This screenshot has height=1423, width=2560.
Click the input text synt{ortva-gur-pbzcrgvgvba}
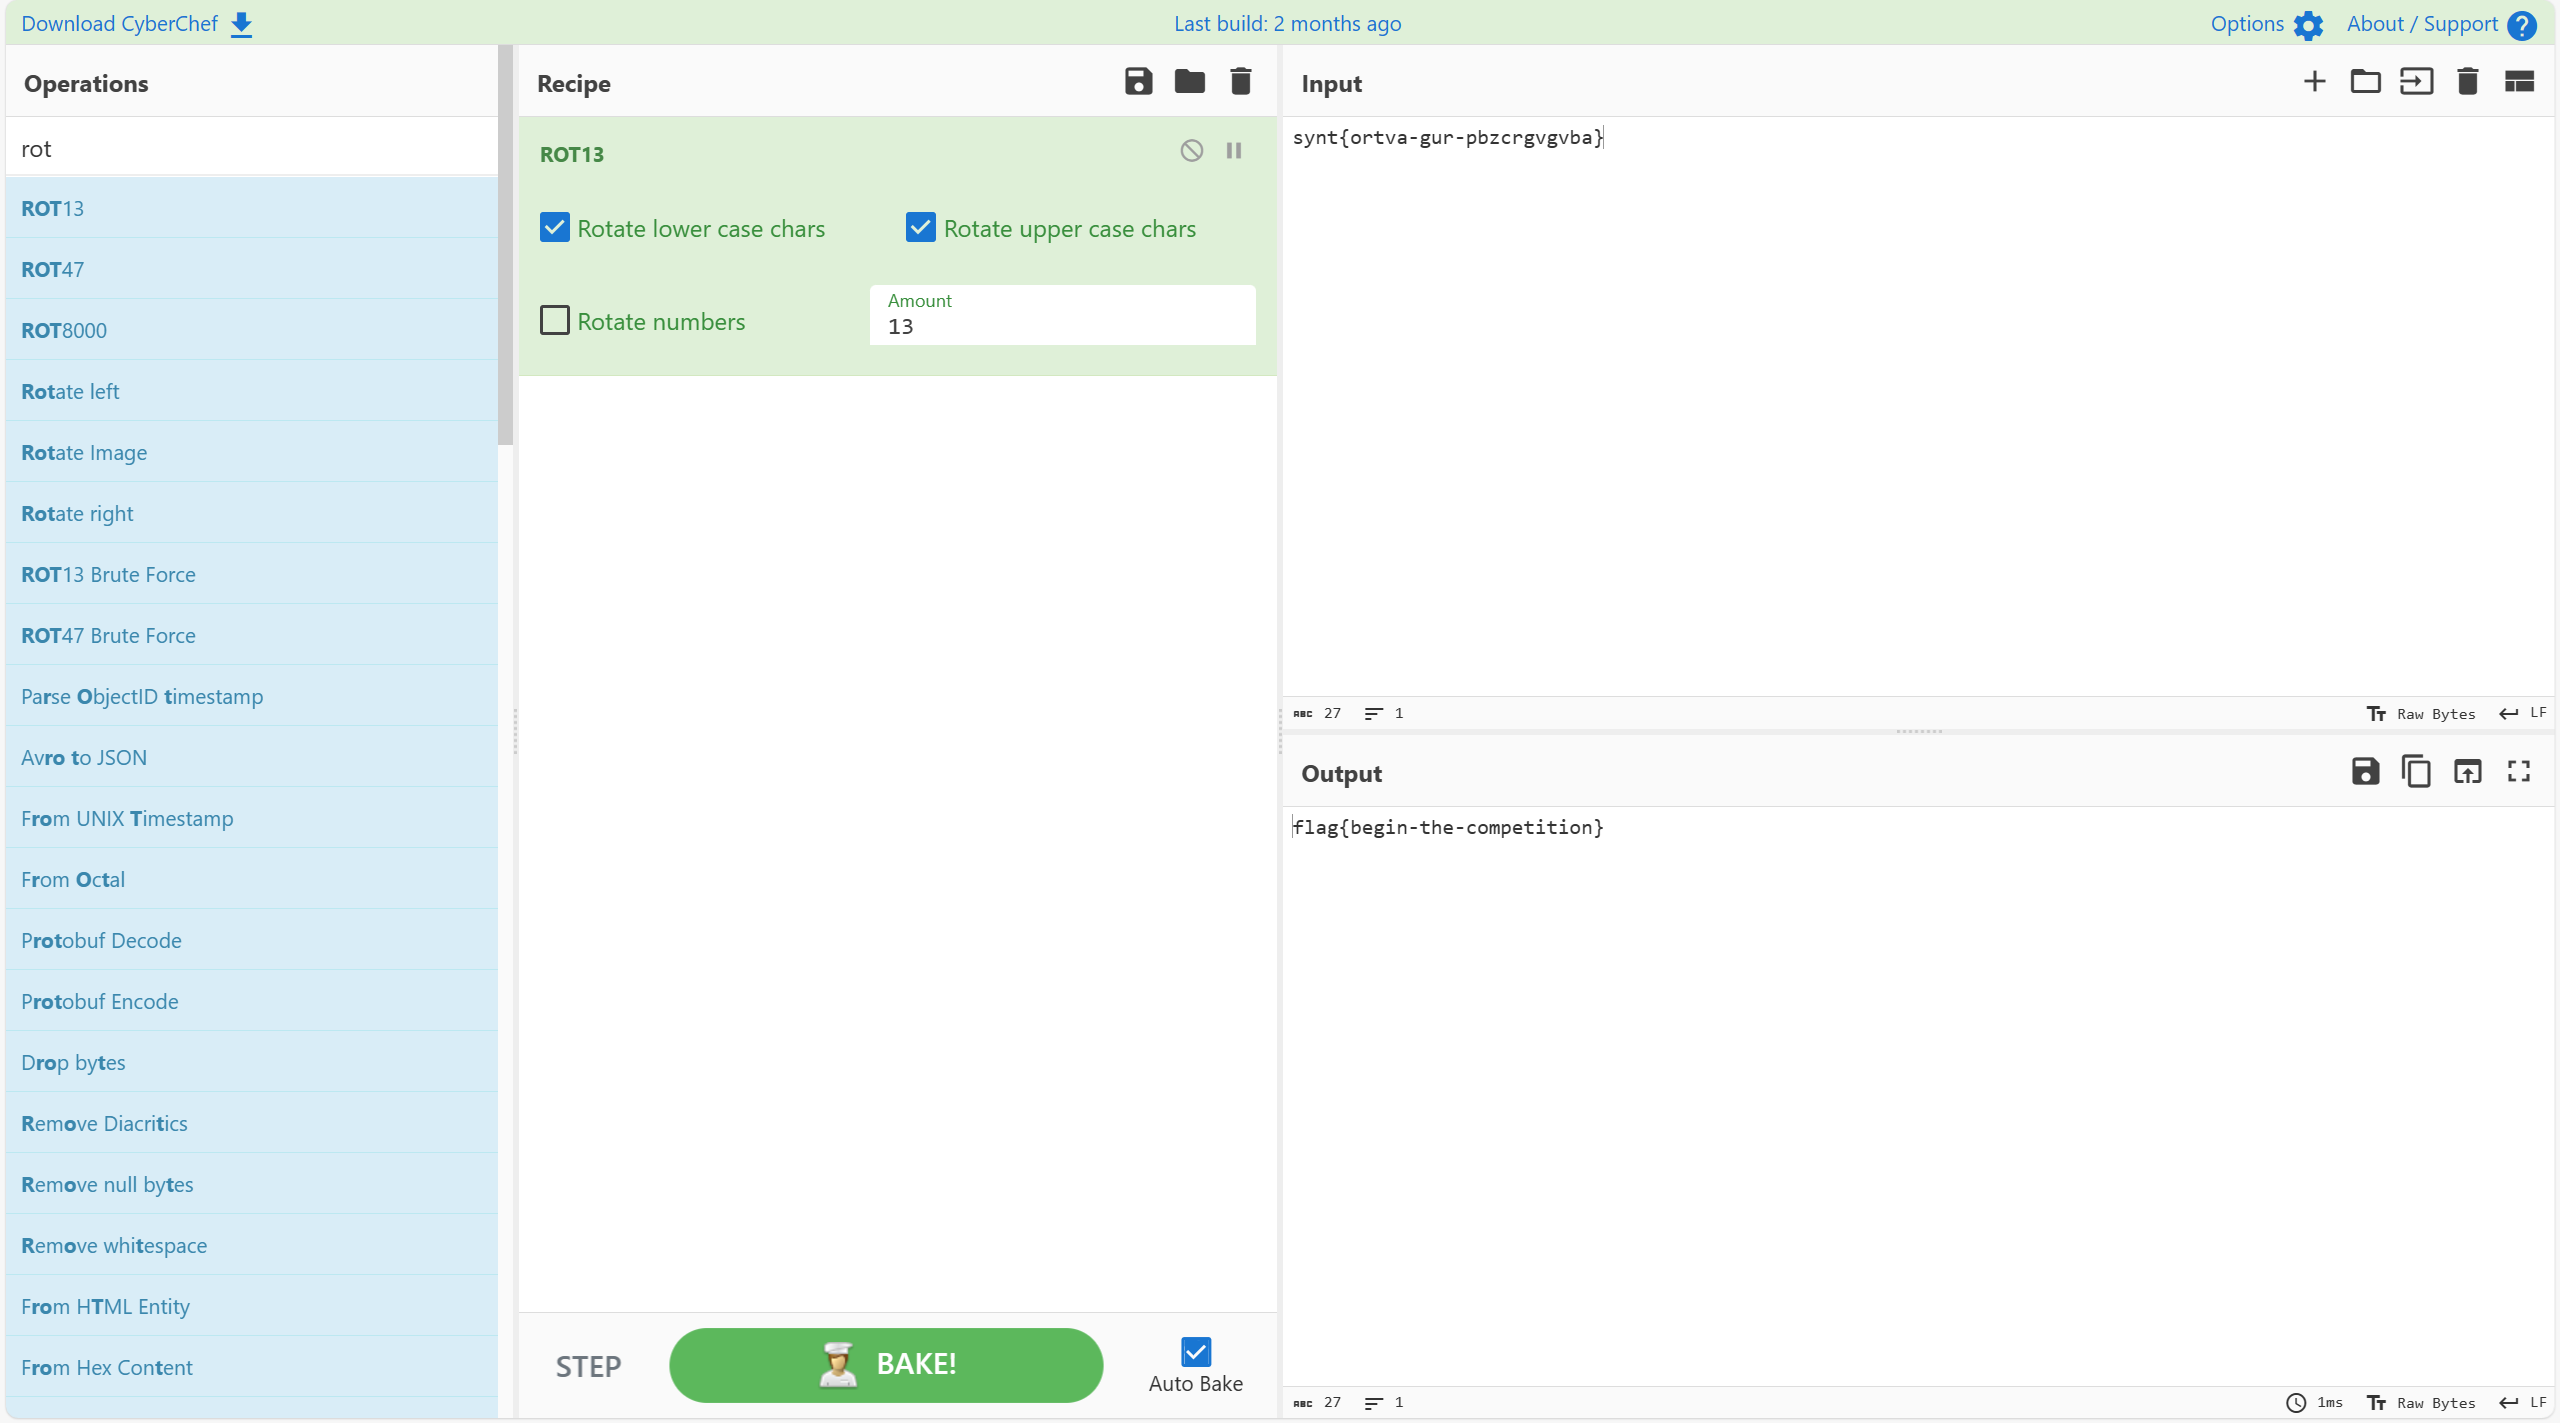point(1447,138)
